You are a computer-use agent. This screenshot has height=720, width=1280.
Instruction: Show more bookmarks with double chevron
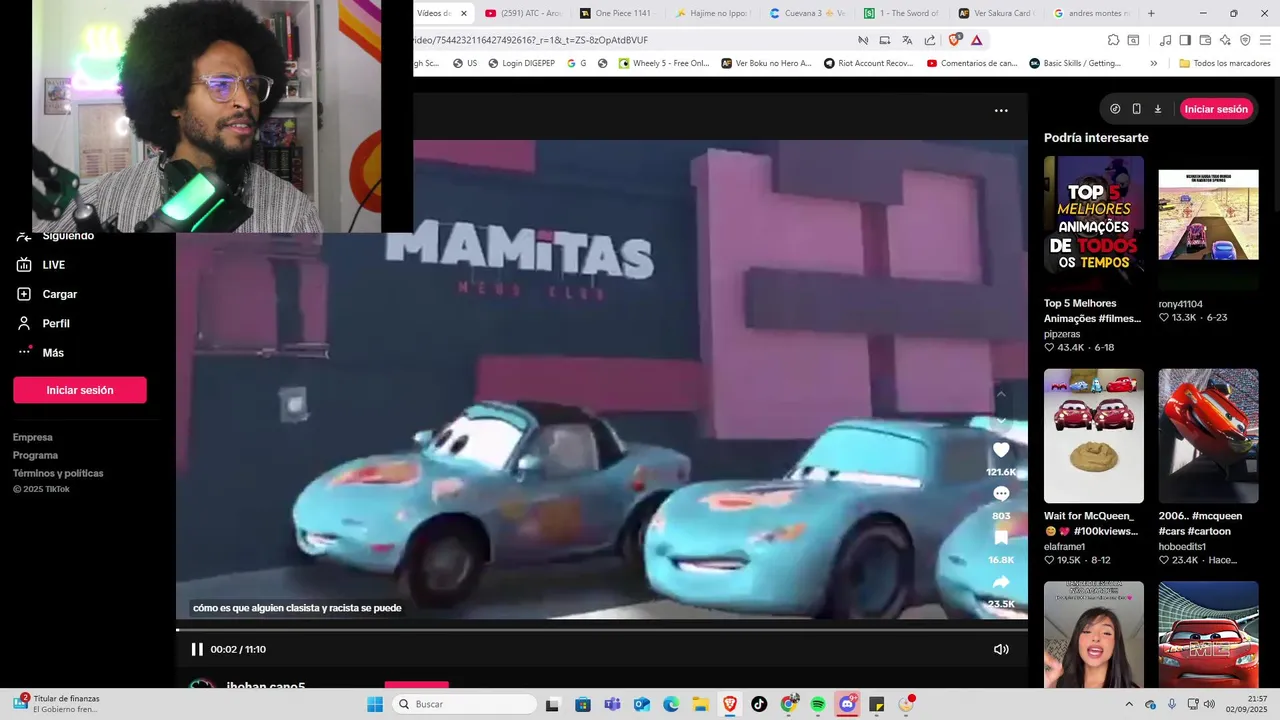point(1154,63)
